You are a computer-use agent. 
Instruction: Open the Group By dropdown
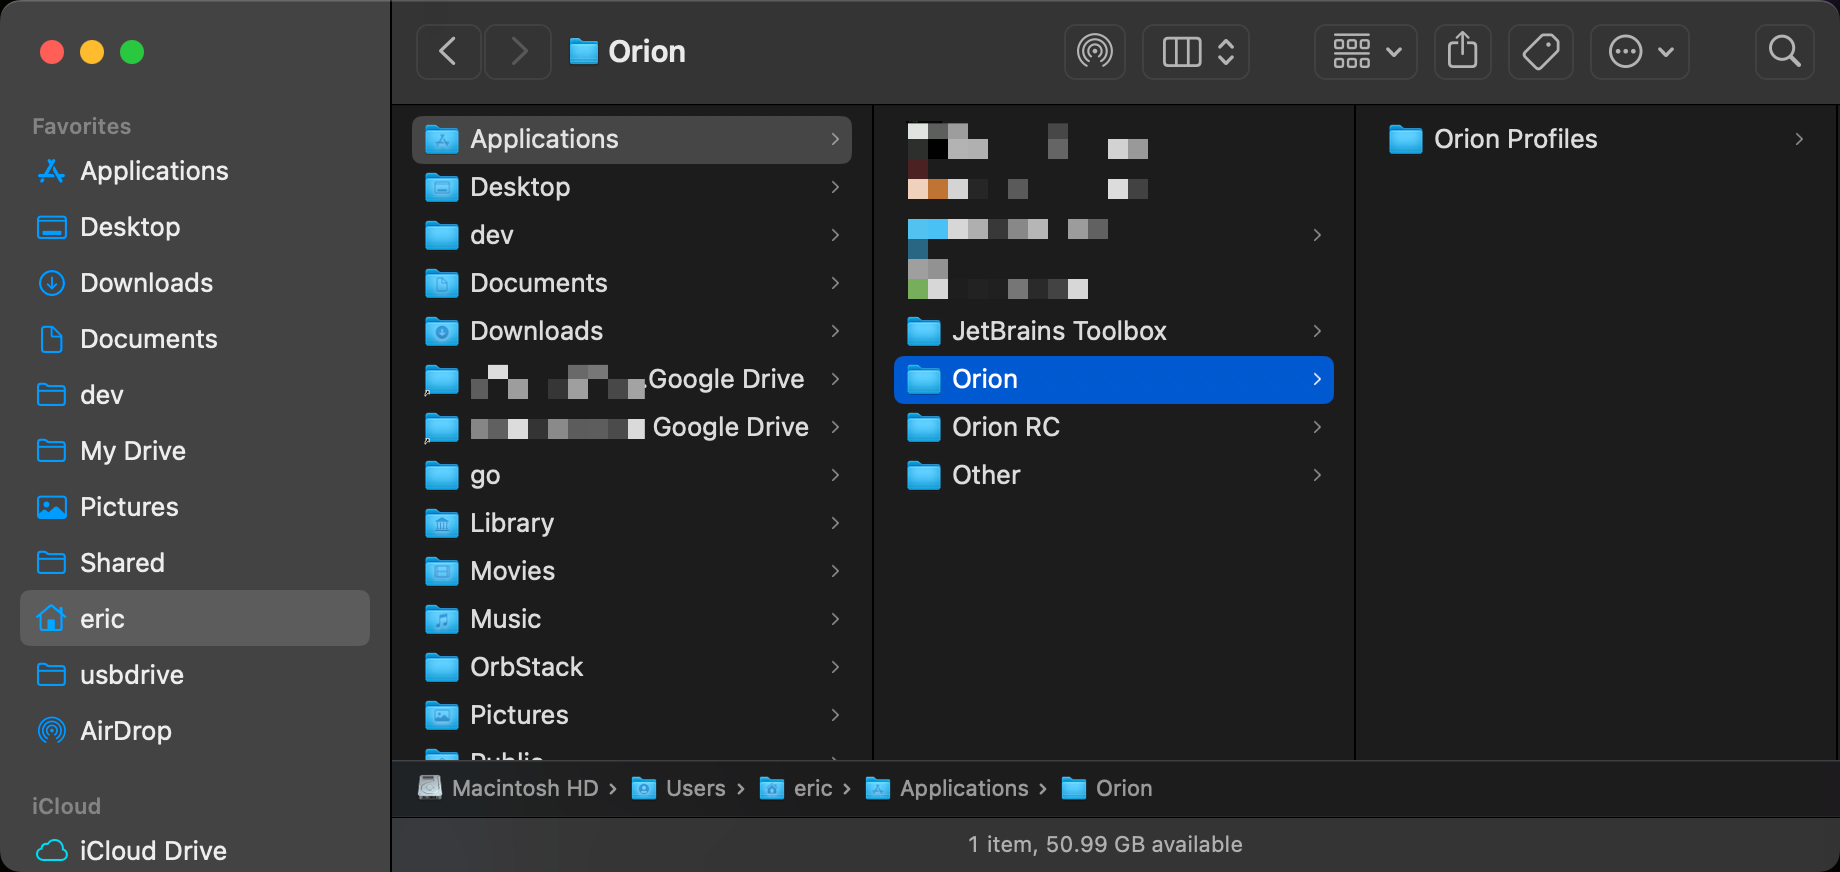pyautogui.click(x=1366, y=51)
